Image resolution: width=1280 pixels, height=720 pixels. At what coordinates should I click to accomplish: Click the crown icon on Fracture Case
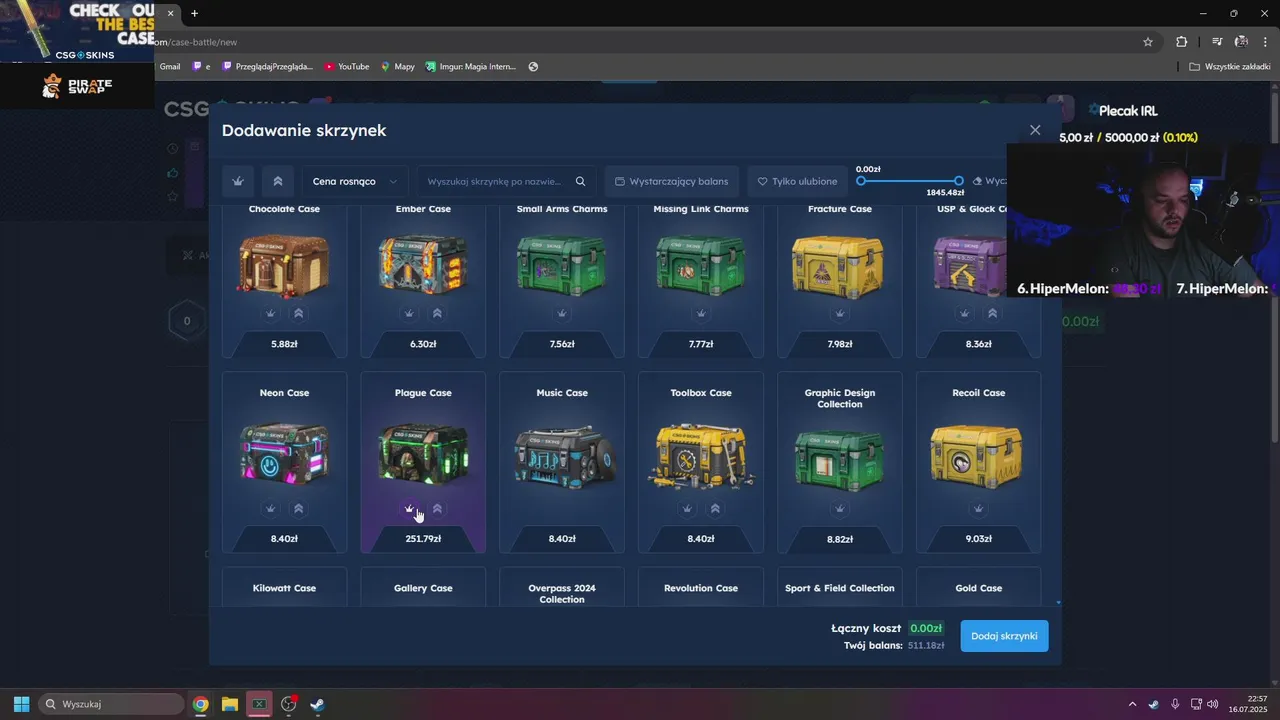[x=840, y=313]
